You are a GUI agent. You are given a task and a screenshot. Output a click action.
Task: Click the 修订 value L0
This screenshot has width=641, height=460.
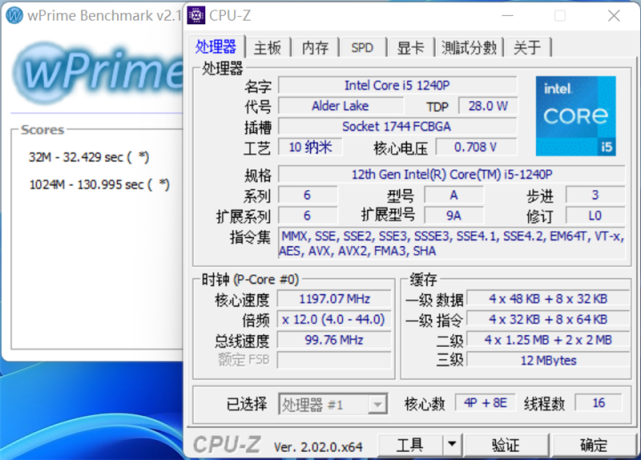click(x=595, y=215)
